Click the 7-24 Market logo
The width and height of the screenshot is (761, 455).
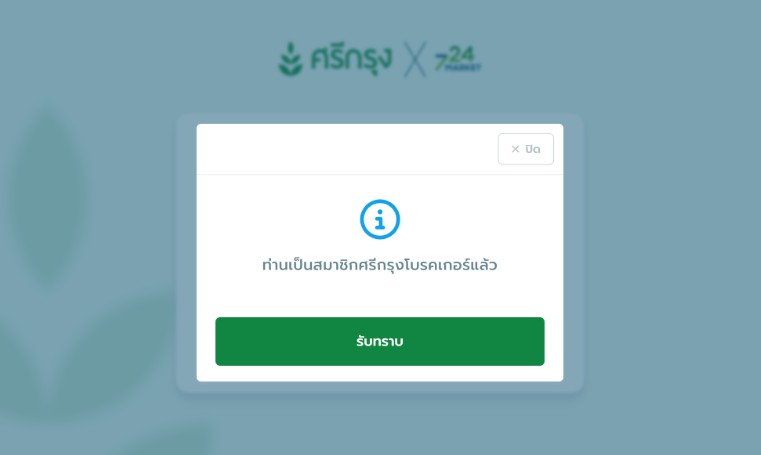coord(457,59)
